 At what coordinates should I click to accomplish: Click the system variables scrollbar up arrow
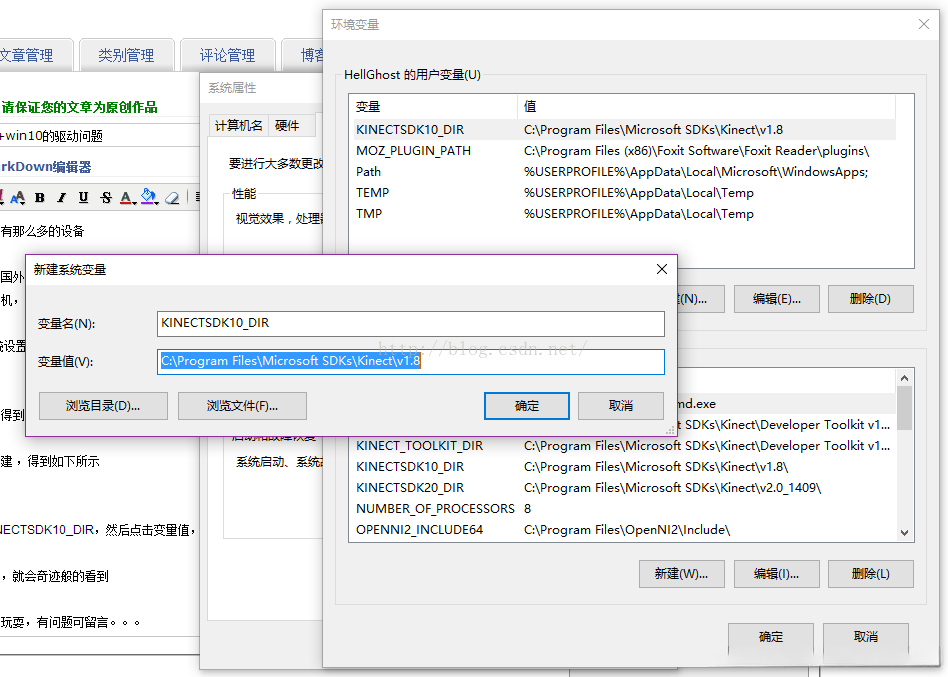(x=904, y=378)
